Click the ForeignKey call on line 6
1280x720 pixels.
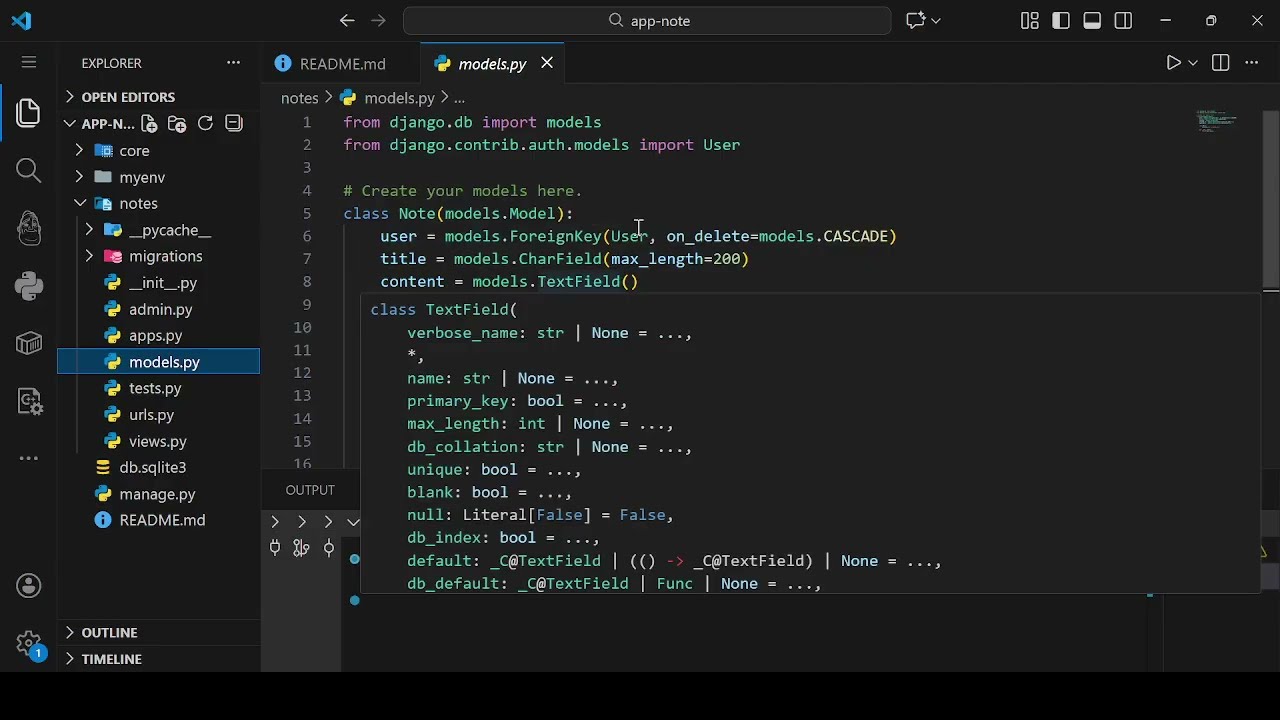click(556, 236)
